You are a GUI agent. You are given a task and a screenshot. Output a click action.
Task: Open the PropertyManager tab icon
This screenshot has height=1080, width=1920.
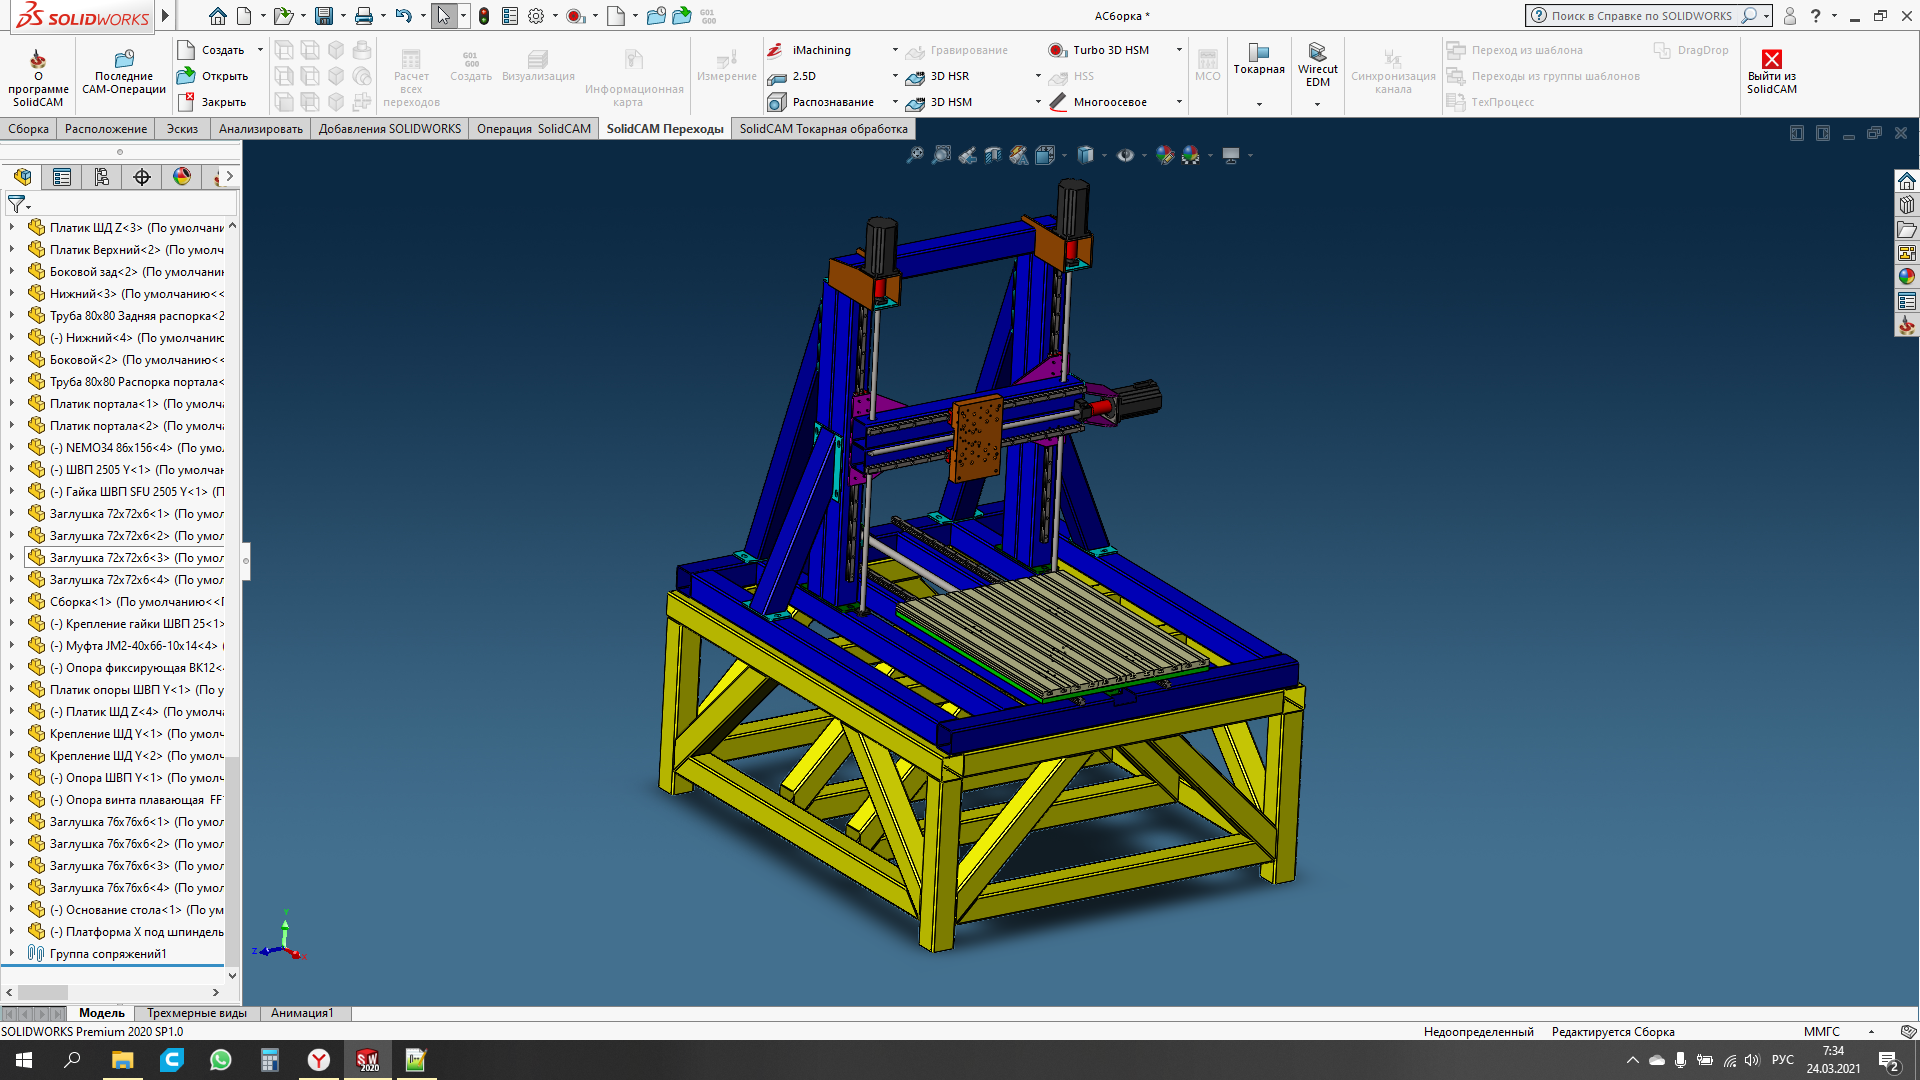[62, 177]
